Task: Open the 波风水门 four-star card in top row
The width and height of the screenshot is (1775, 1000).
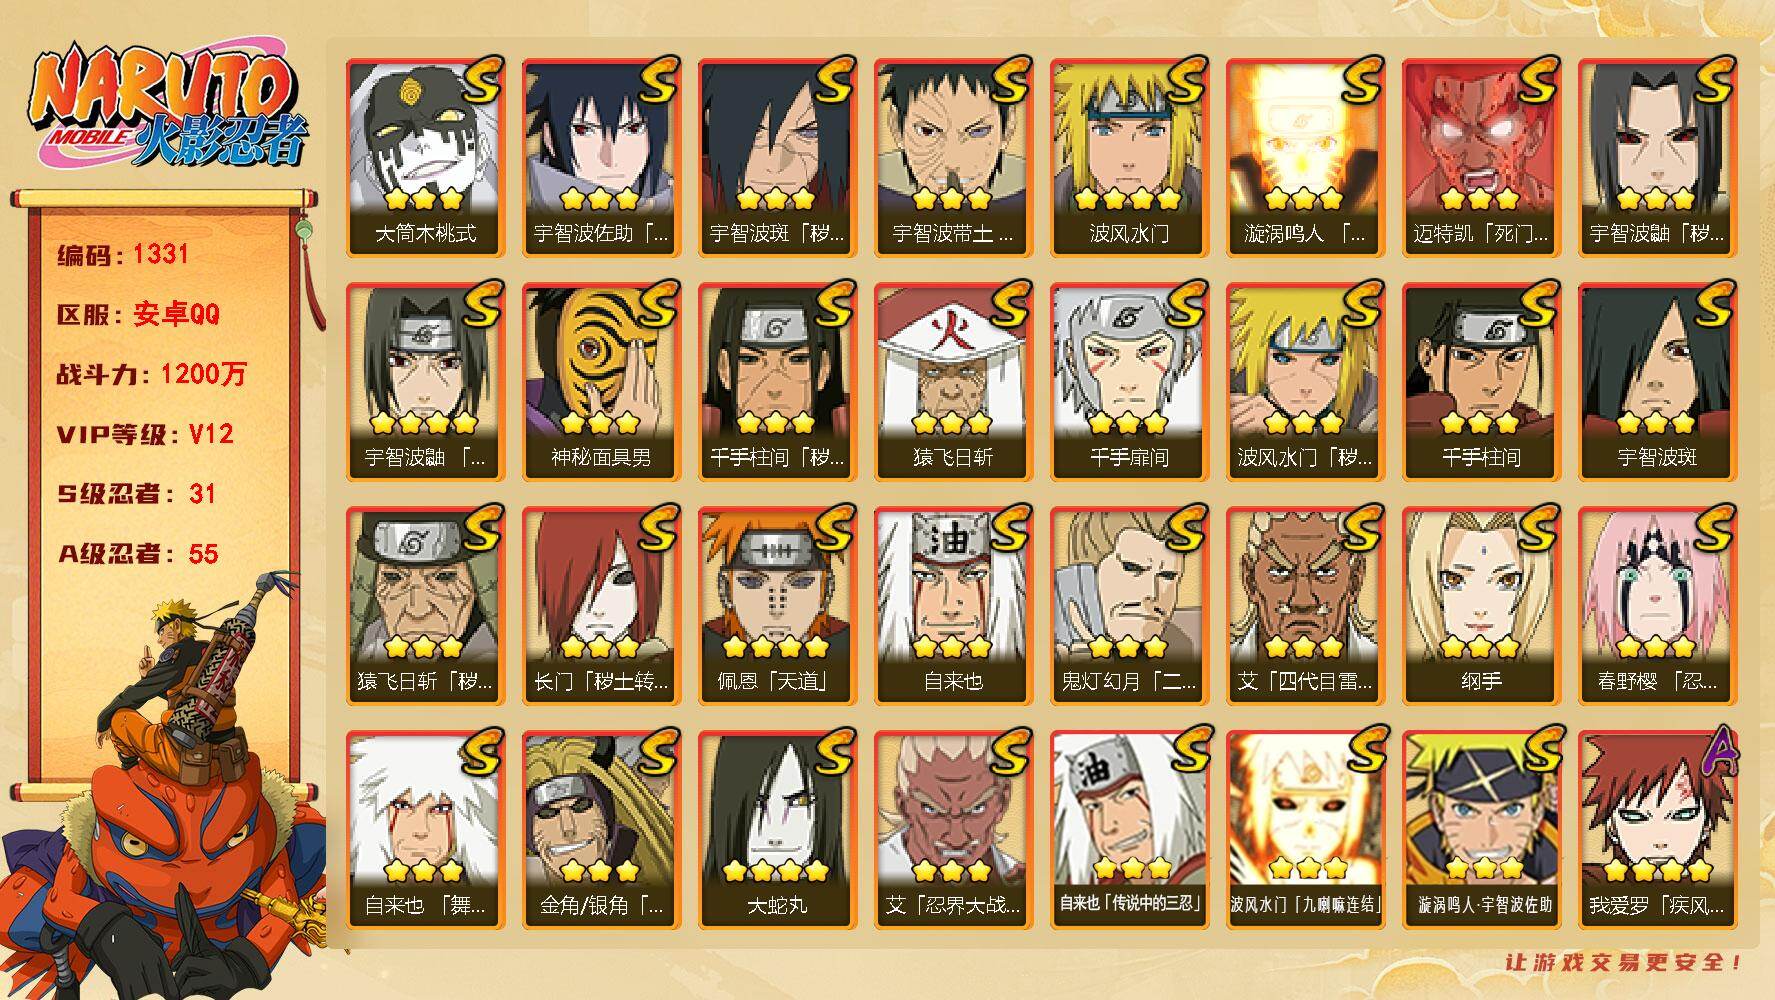Action: click(1129, 158)
